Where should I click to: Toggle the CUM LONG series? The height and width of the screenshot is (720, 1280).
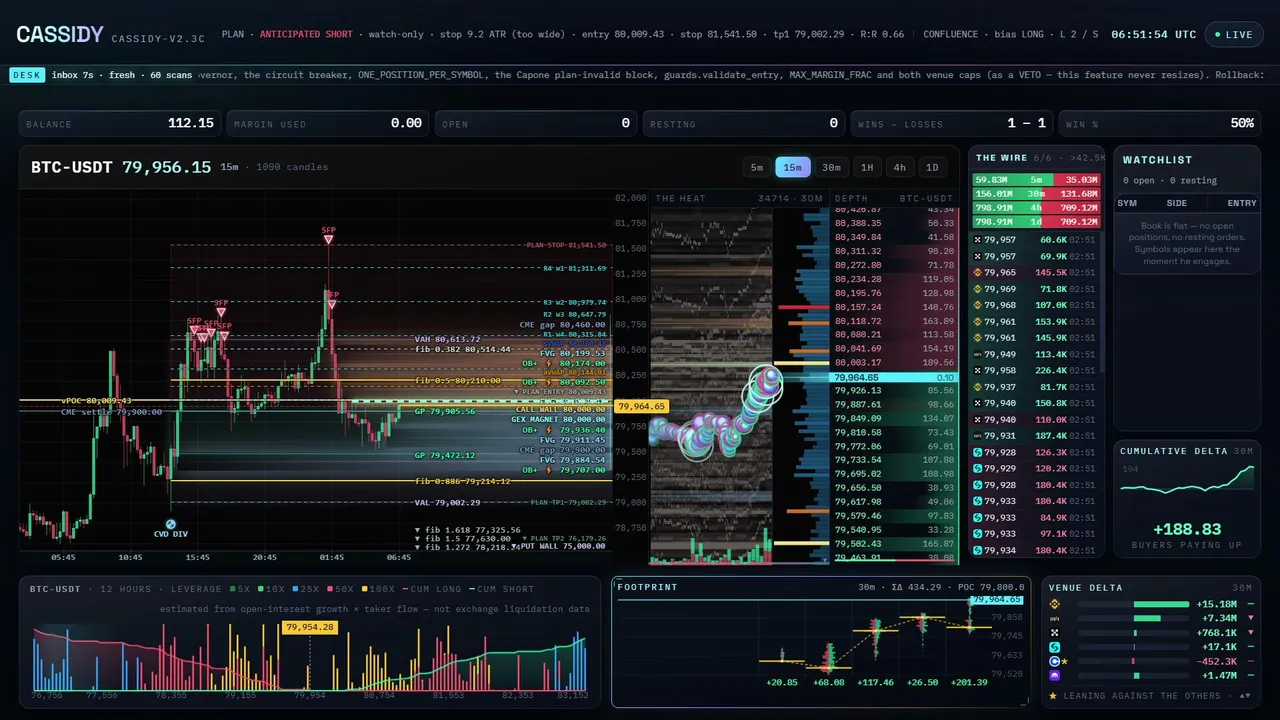tap(432, 589)
